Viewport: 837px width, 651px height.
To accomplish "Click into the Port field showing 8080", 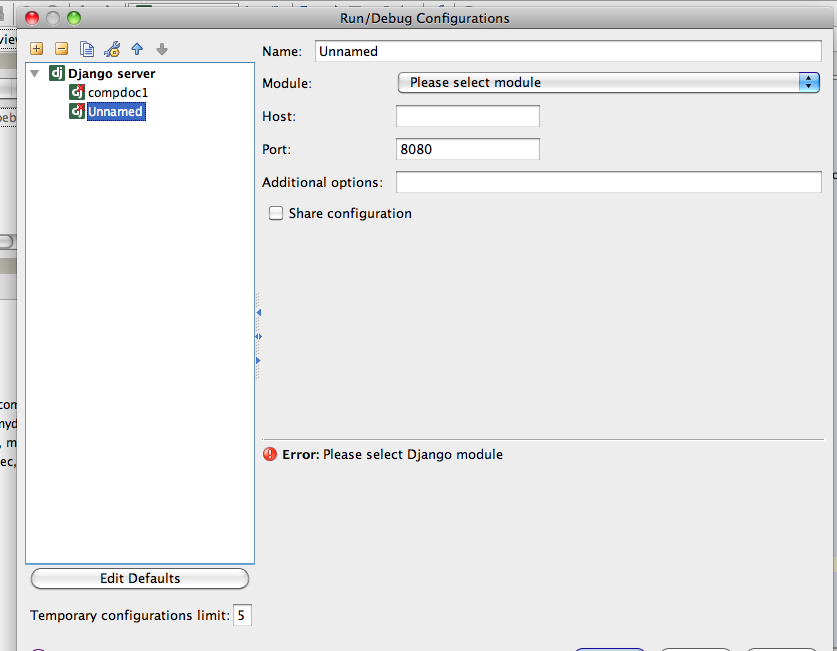I will point(468,149).
